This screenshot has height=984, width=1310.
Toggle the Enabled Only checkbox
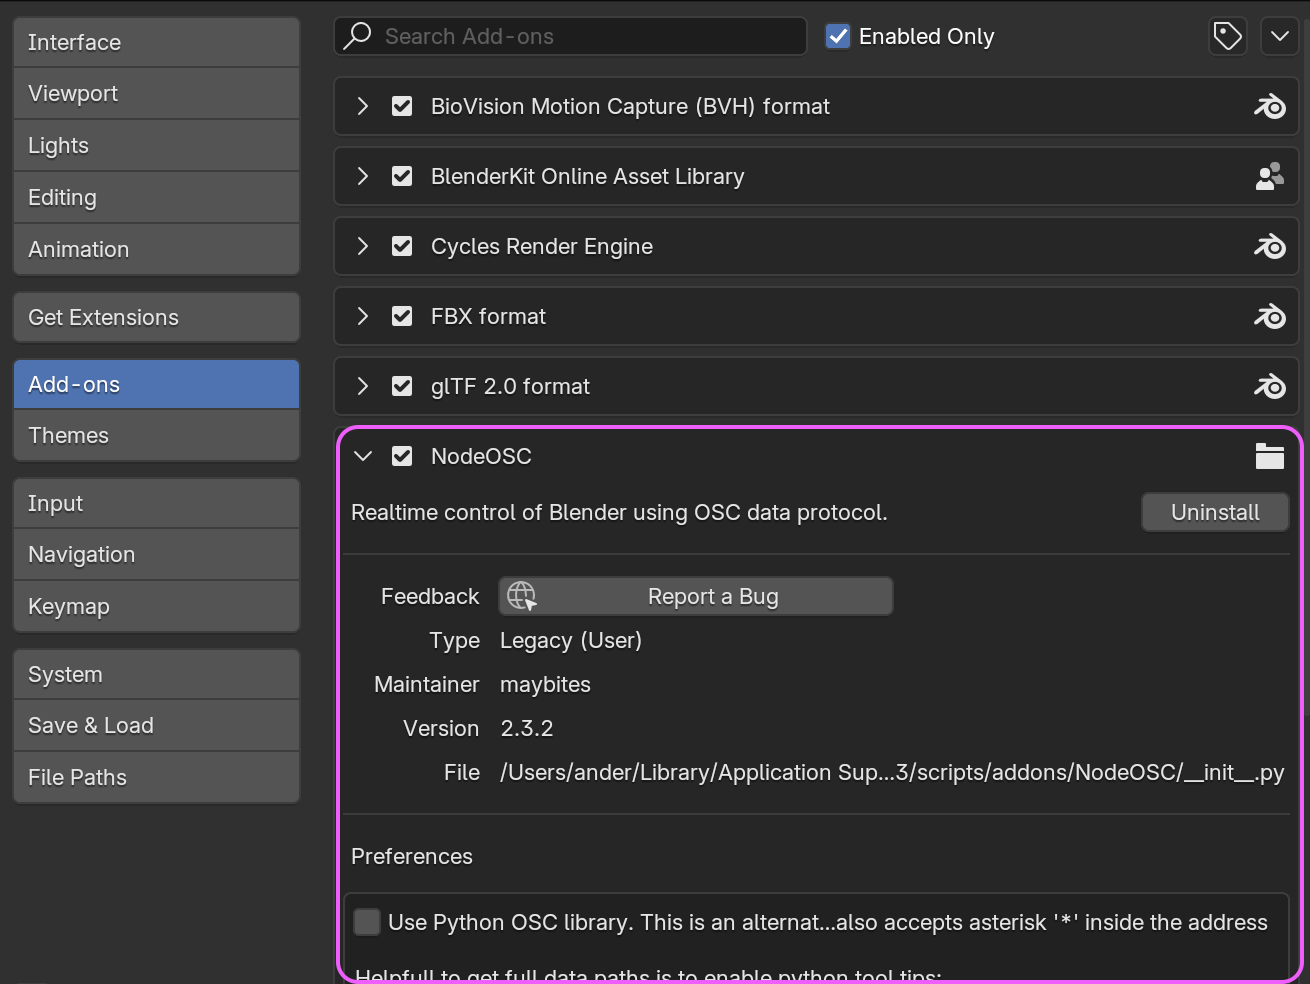point(838,36)
